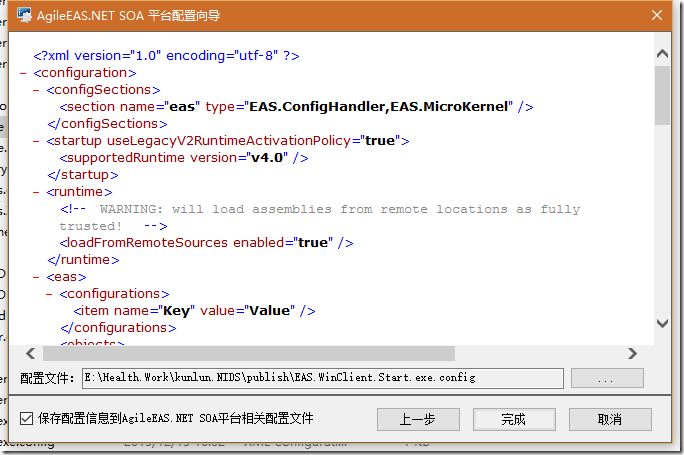Image resolution: width=684 pixels, height=455 pixels.
Task: Focus the 配置文件 path input field
Action: point(323,378)
